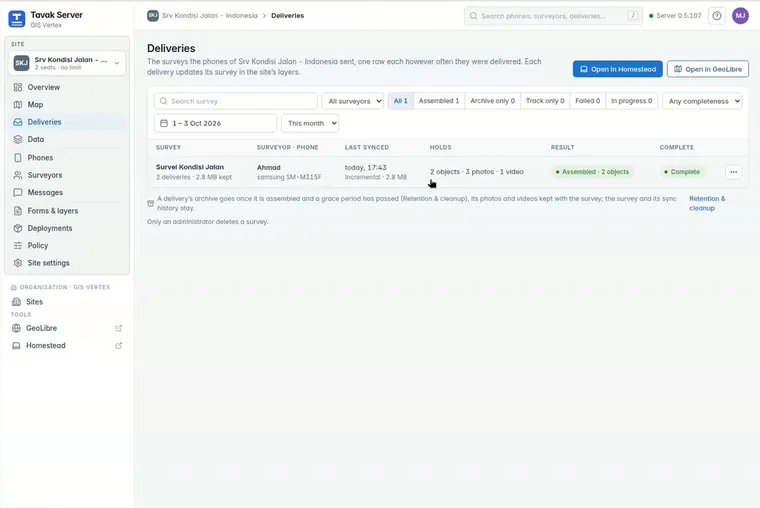Open the All surveyors dropdown
The width and height of the screenshot is (760, 508).
(x=352, y=101)
